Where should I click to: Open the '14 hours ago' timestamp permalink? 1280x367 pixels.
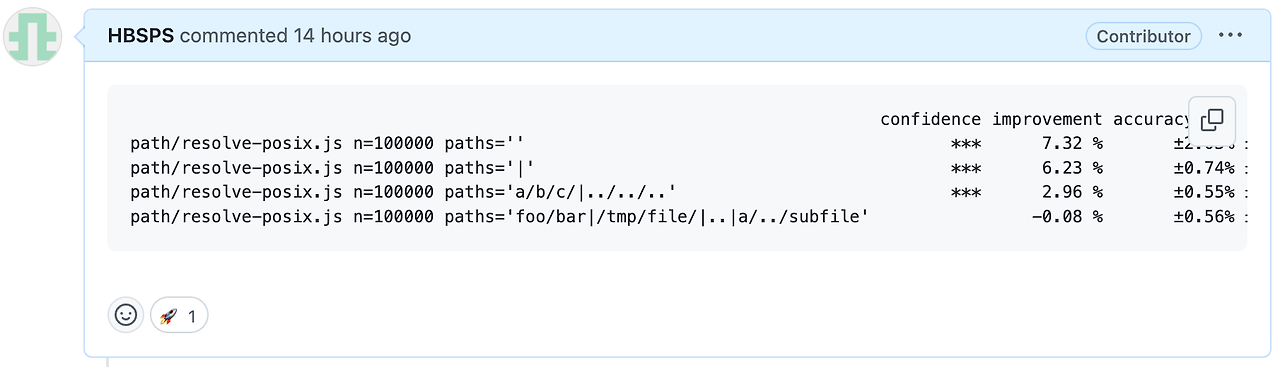[x=352, y=36]
